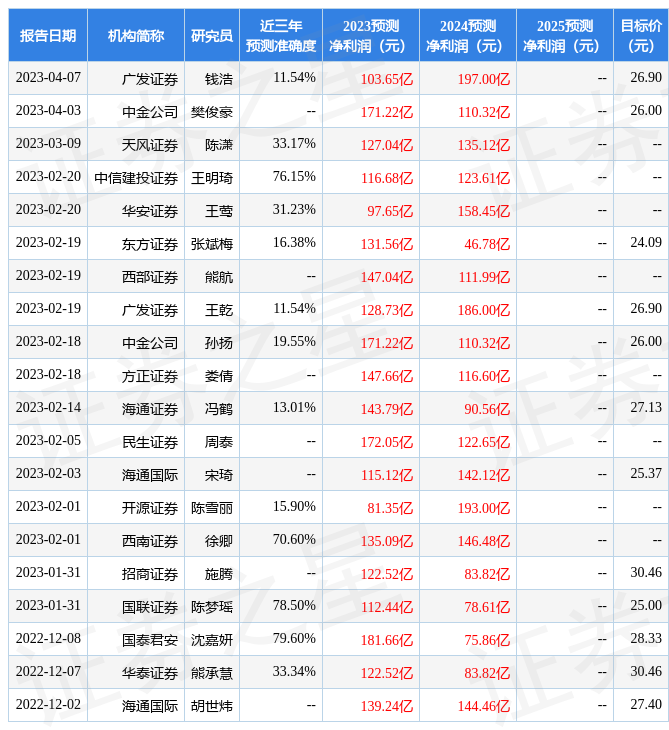Viewport: 669px width, 730px height.
Task: Select institution 华安证券
Action: [150, 211]
